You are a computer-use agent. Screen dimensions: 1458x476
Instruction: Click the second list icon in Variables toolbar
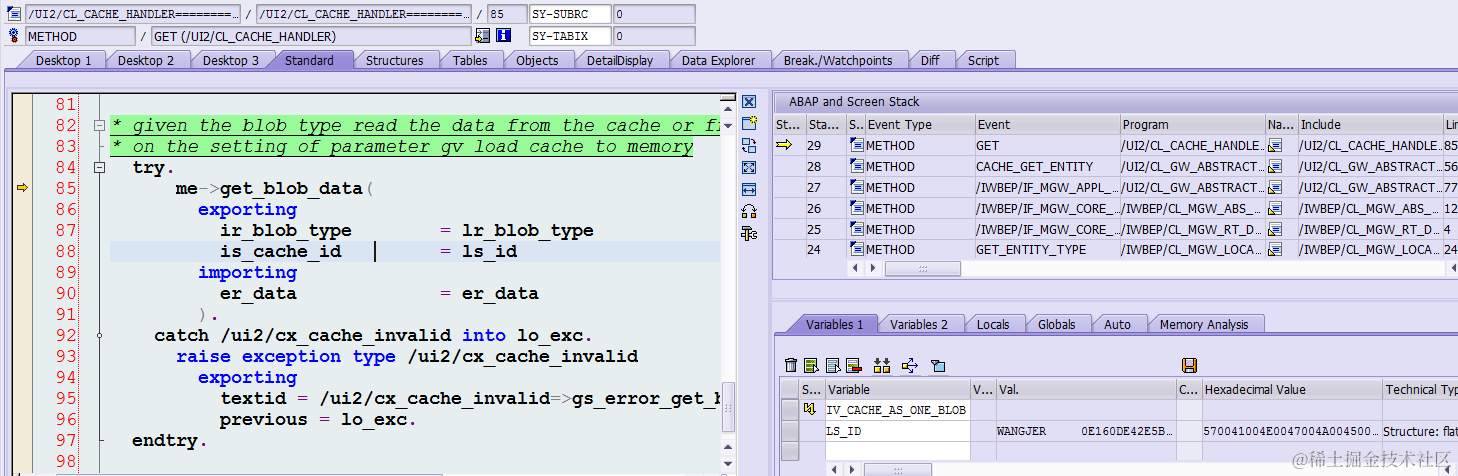pyautogui.click(x=832, y=366)
